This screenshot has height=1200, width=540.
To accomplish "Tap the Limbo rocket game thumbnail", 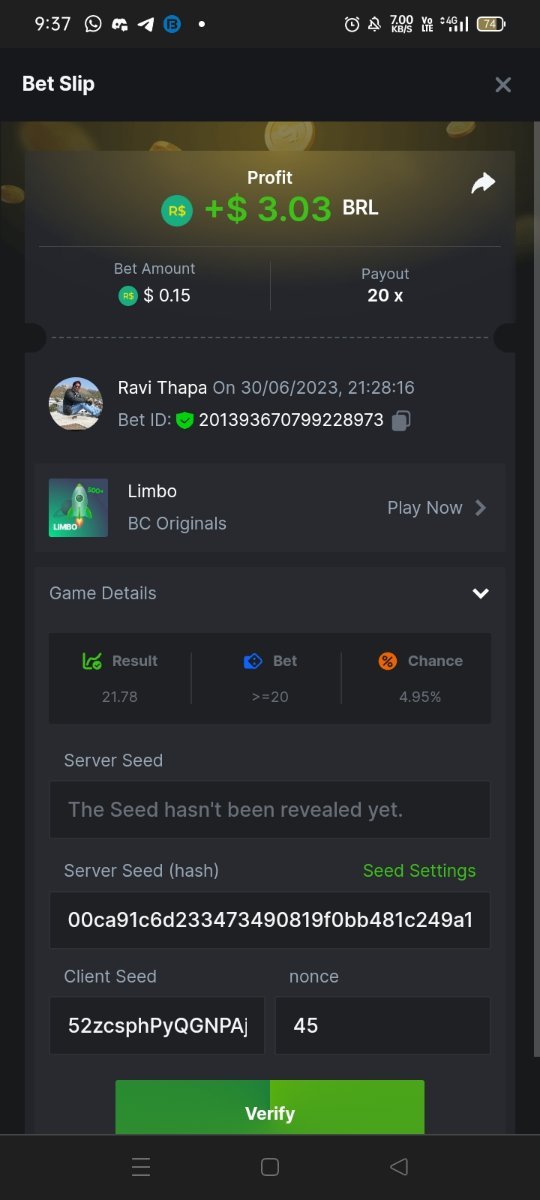I will pyautogui.click(x=78, y=508).
